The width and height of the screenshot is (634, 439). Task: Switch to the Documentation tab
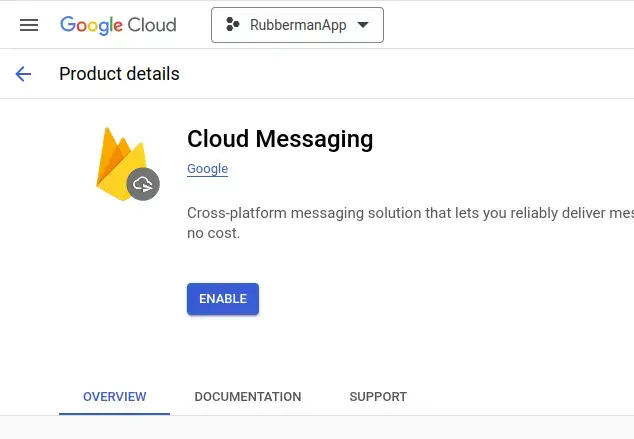(248, 397)
